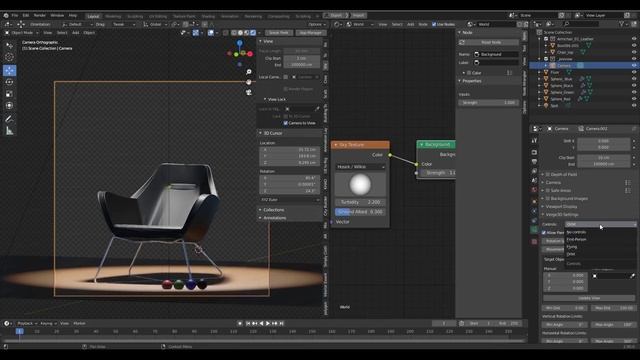Activate the Move tool in viewport toolbar
640x360 pixels.
click(x=9, y=70)
